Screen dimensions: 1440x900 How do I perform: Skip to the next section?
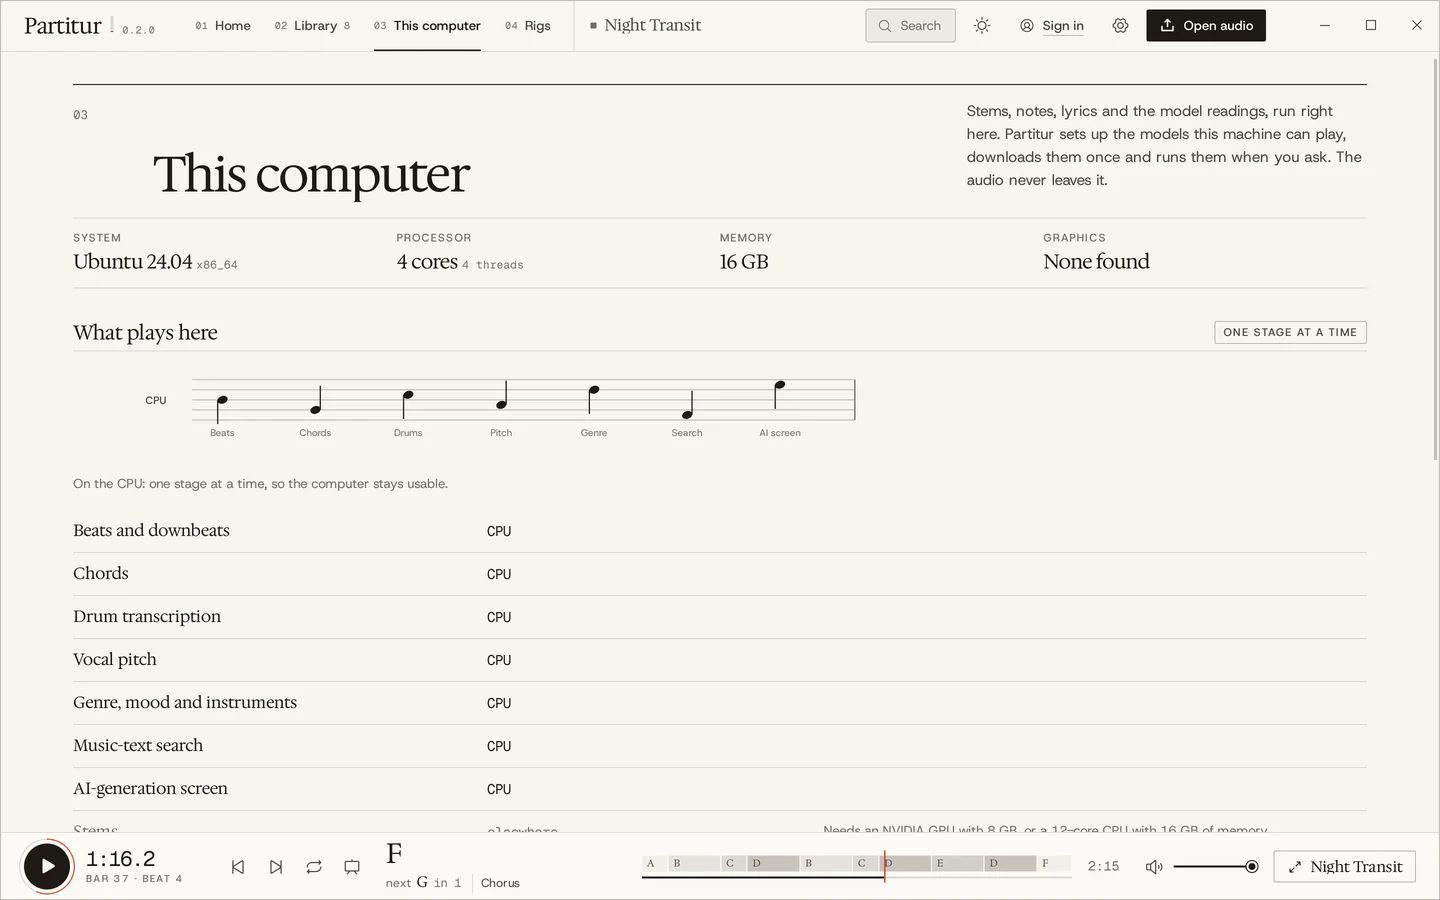tap(276, 867)
